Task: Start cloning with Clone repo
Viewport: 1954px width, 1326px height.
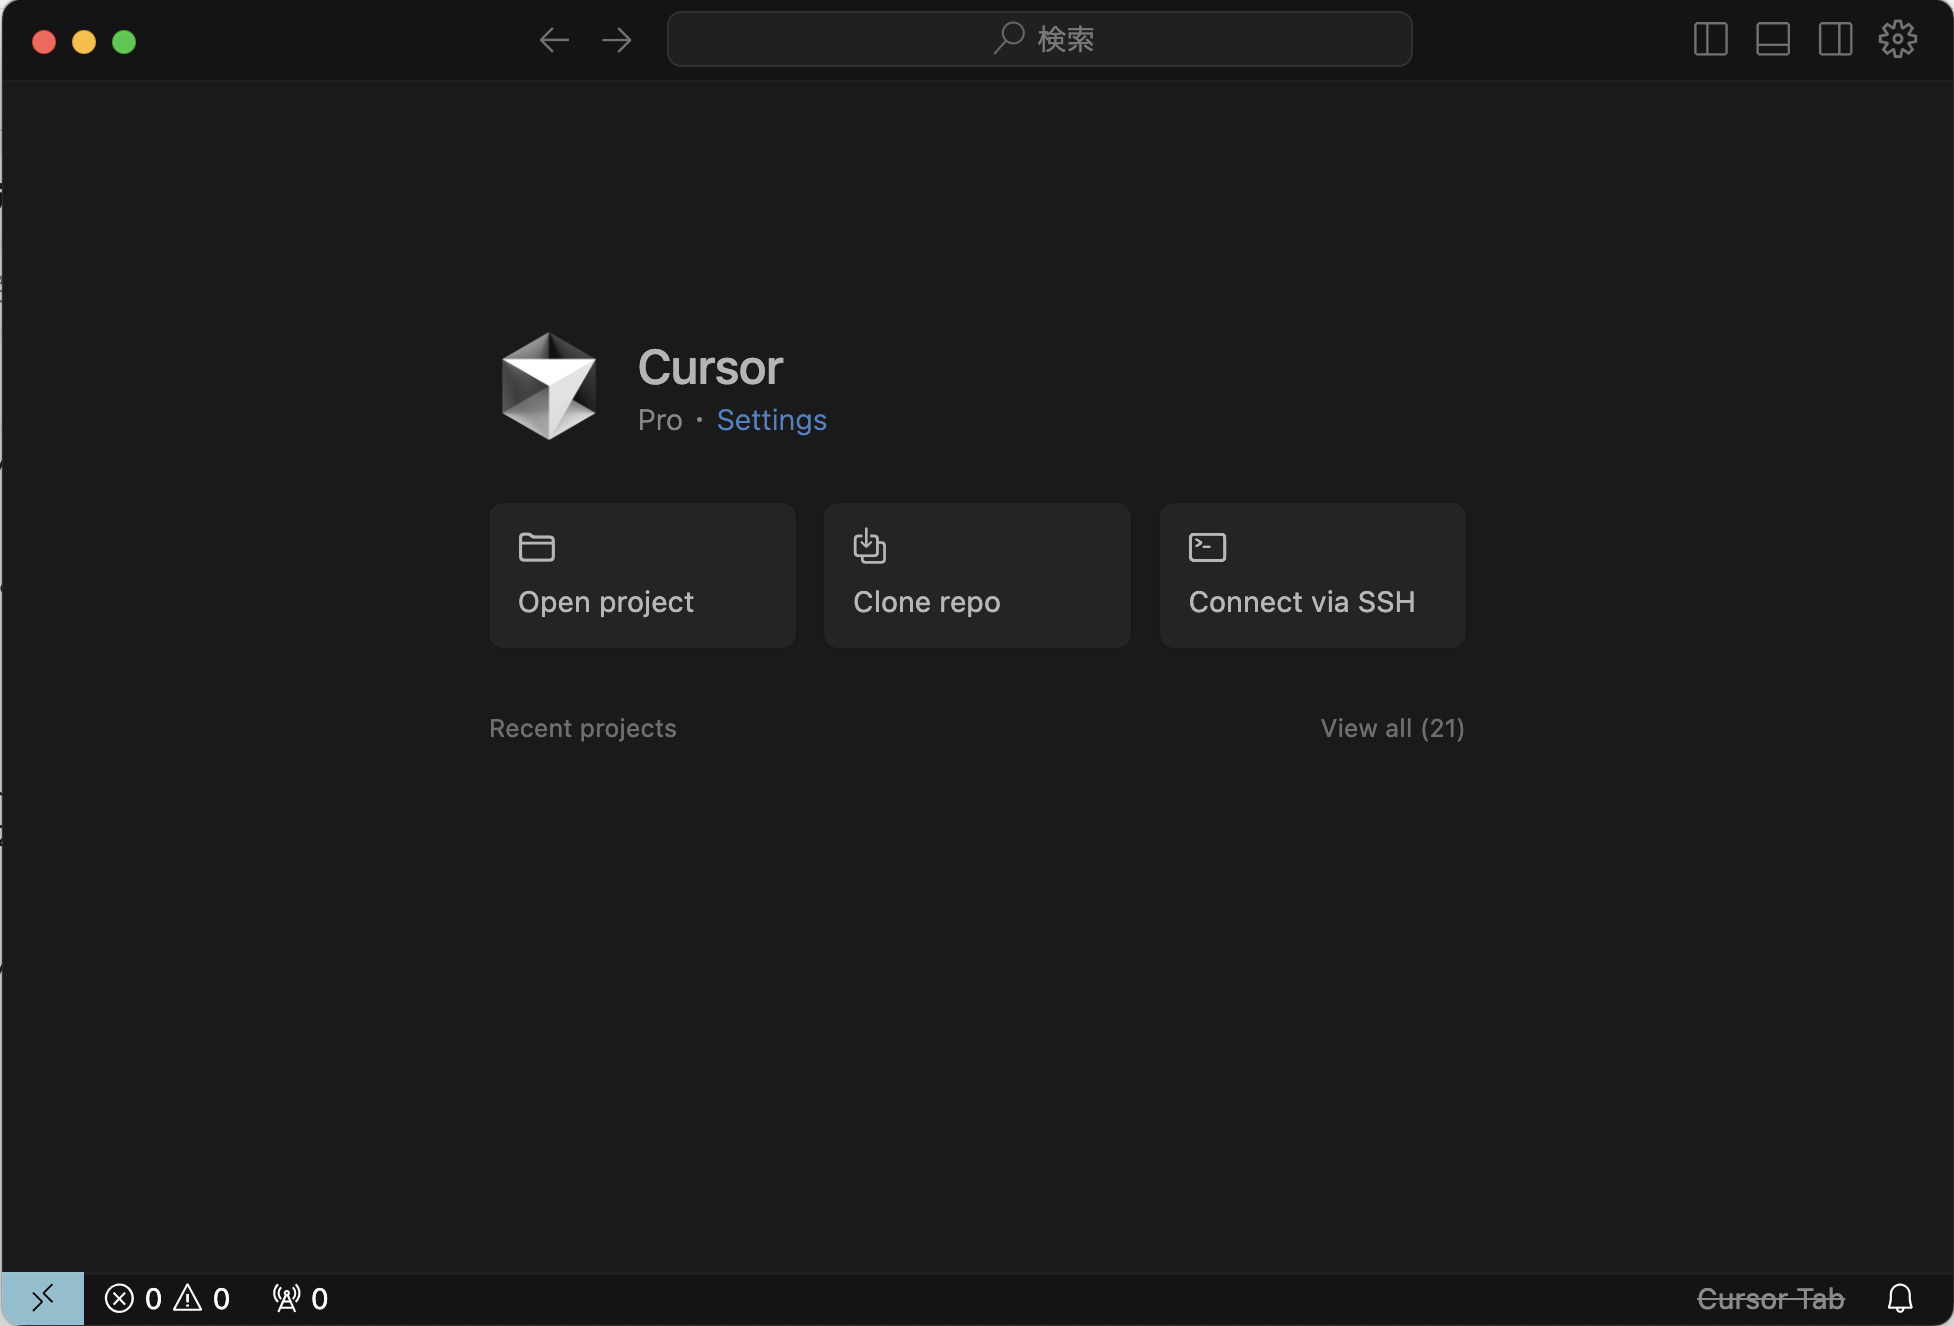Action: pyautogui.click(x=976, y=575)
